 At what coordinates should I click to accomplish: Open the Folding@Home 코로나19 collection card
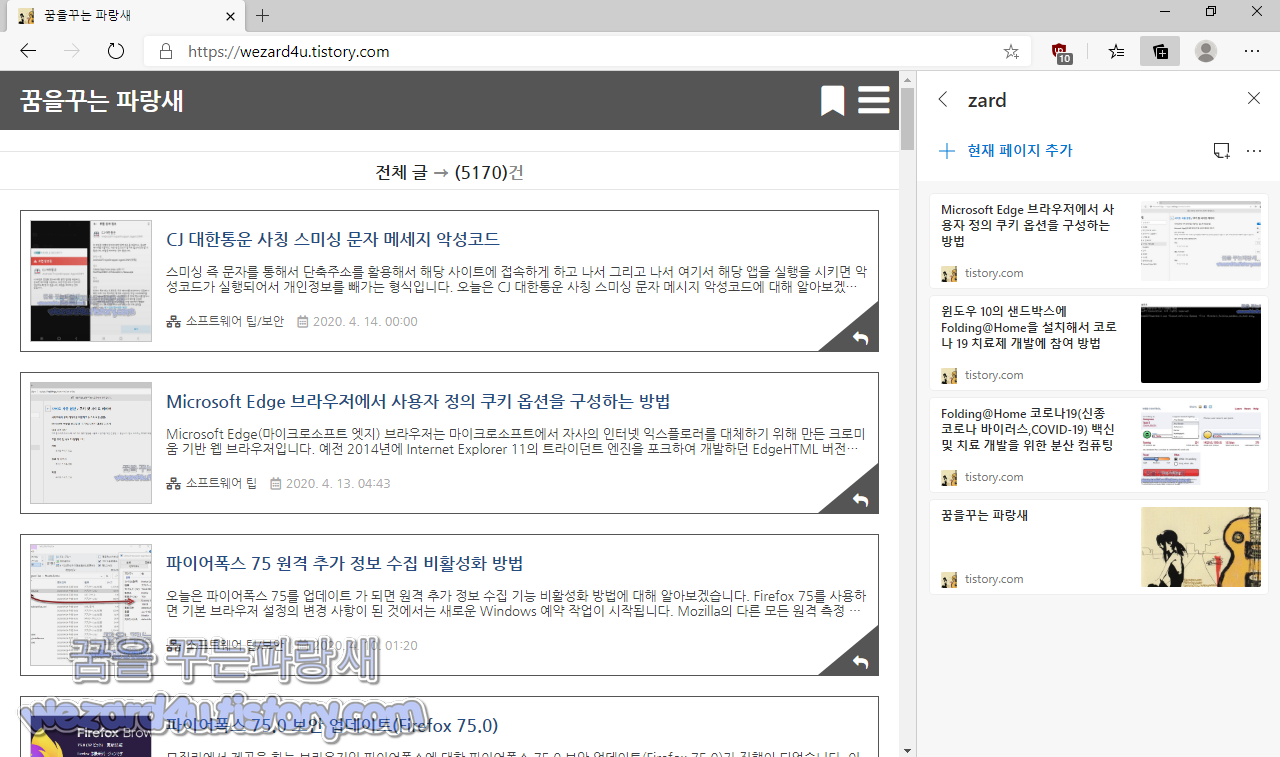1098,445
